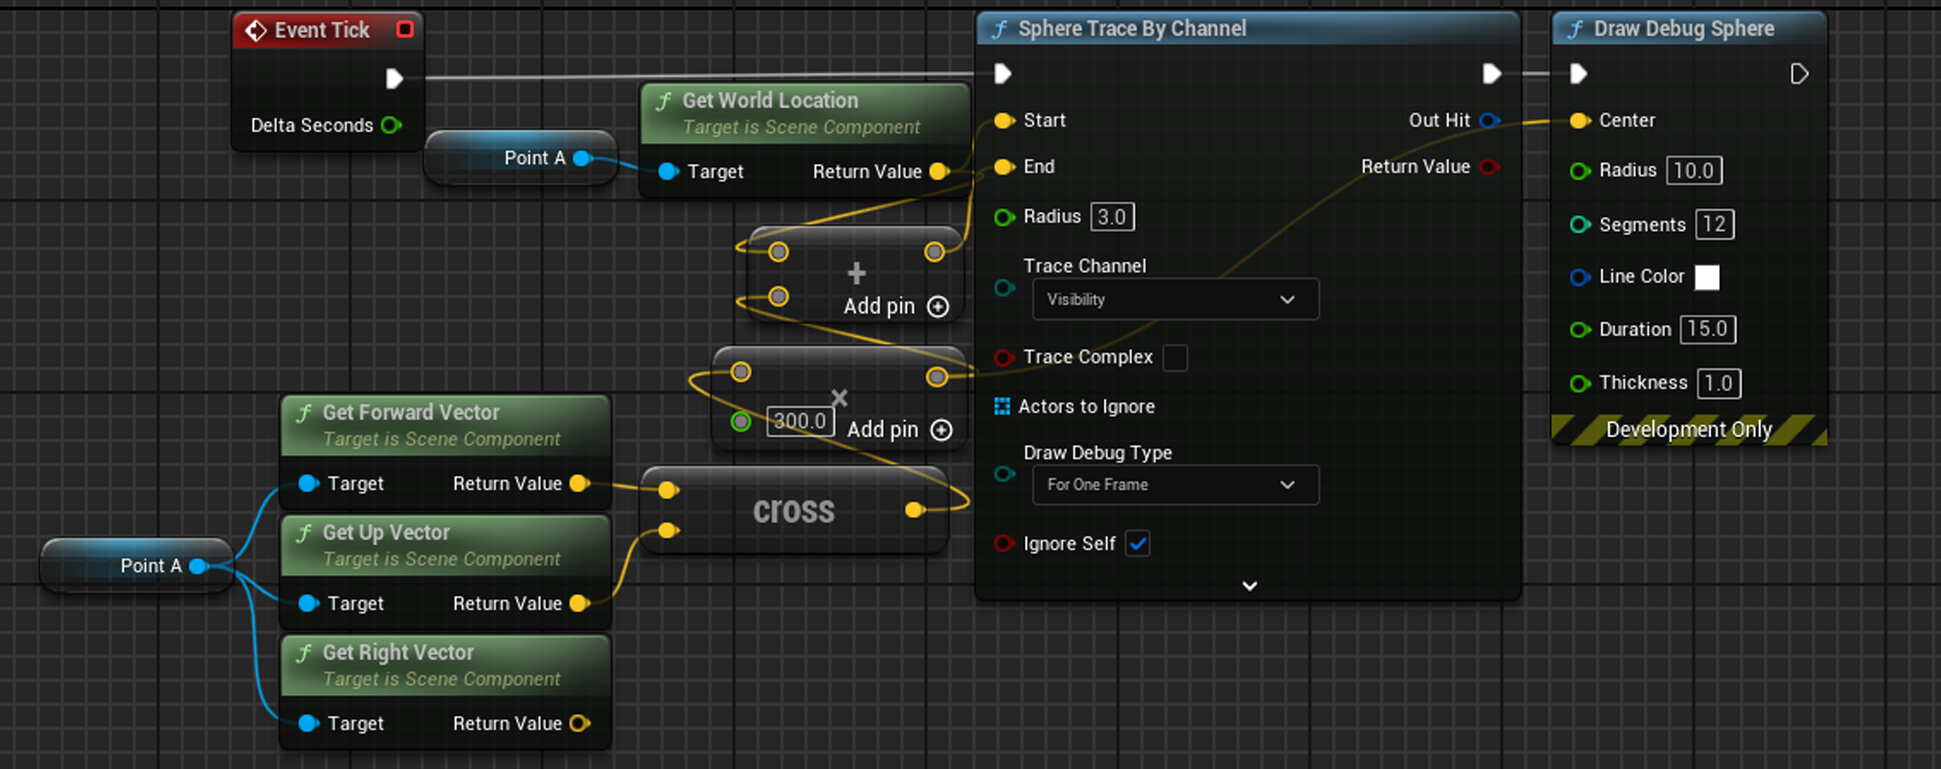Click the Ignore Self input pin
Viewport: 1941px width, 769px height.
[x=1004, y=543]
